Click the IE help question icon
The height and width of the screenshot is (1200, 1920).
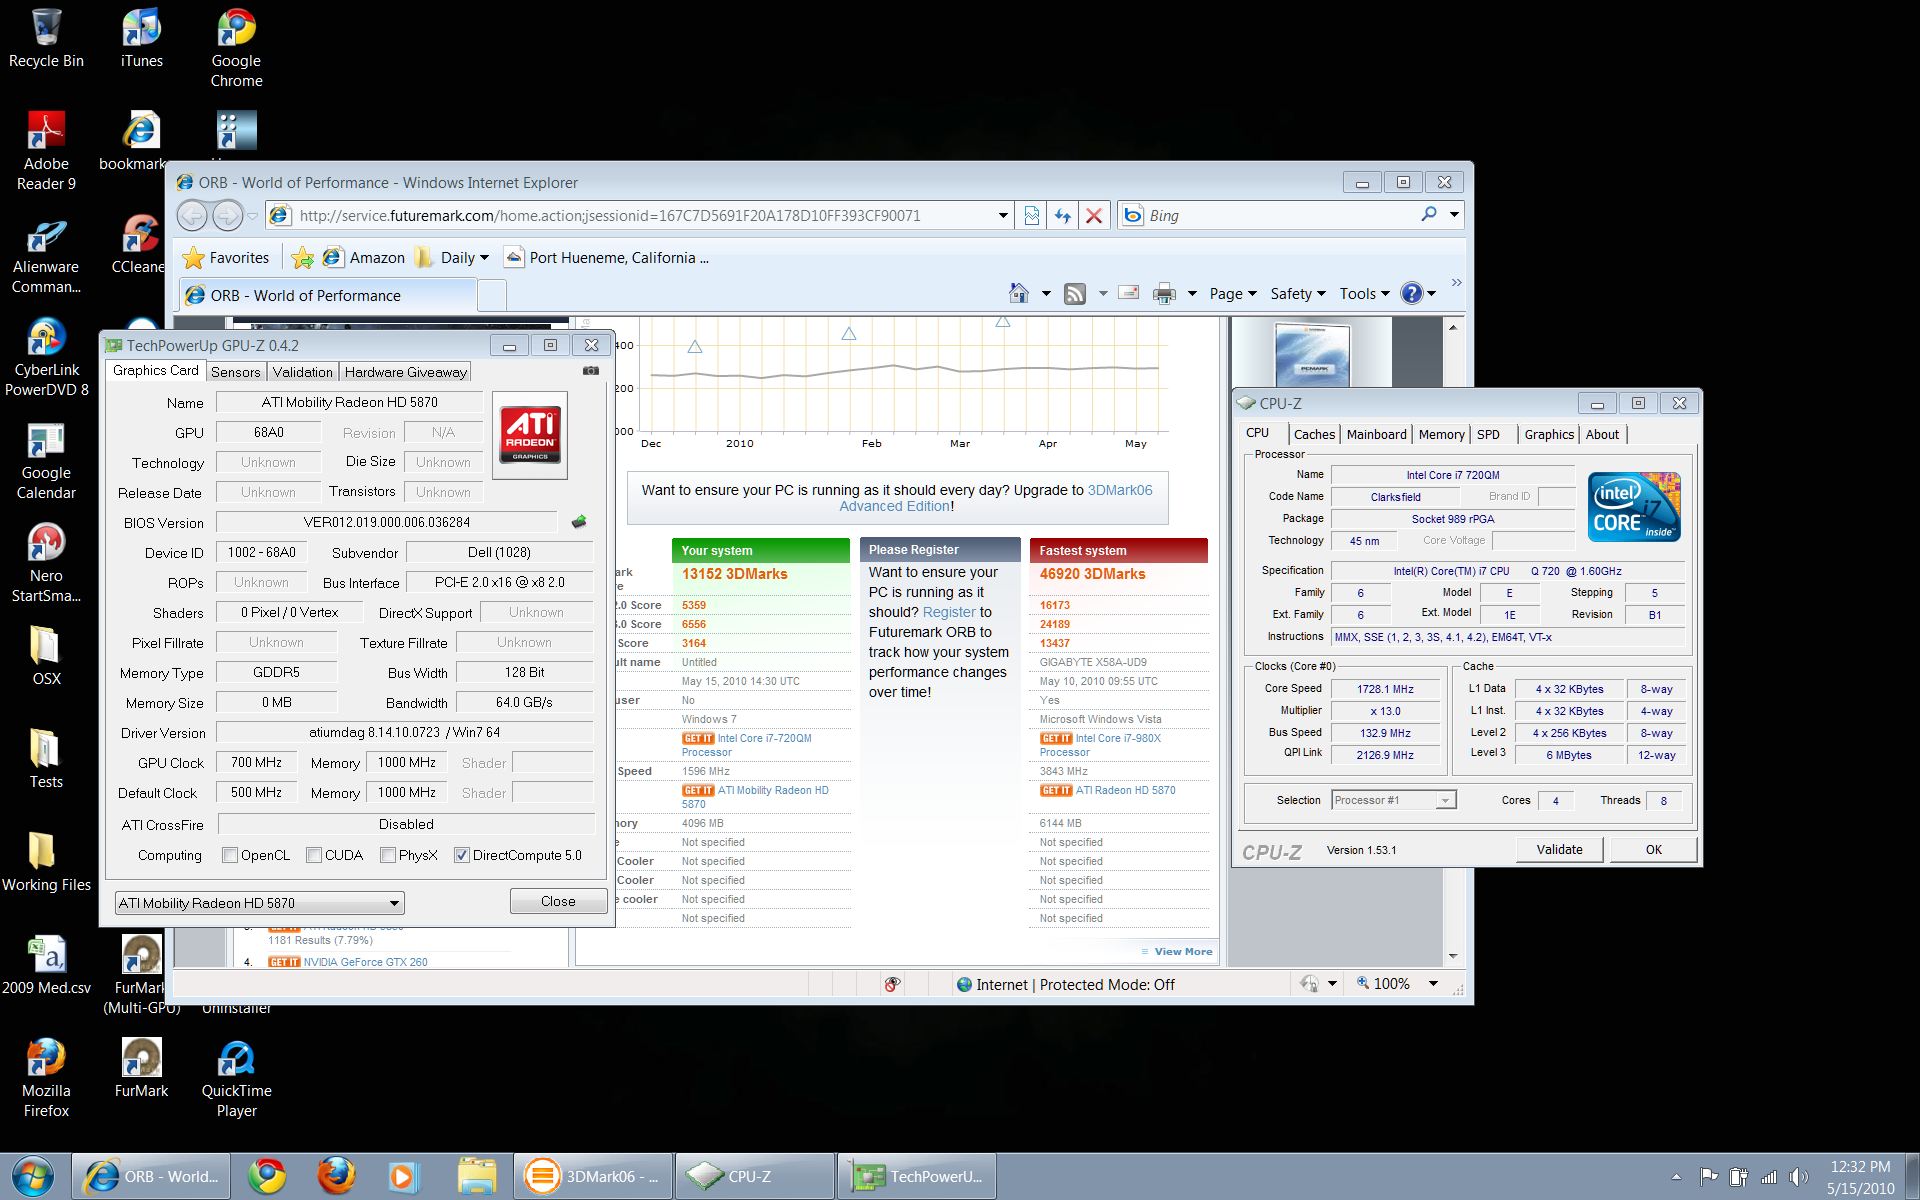[x=1411, y=293]
